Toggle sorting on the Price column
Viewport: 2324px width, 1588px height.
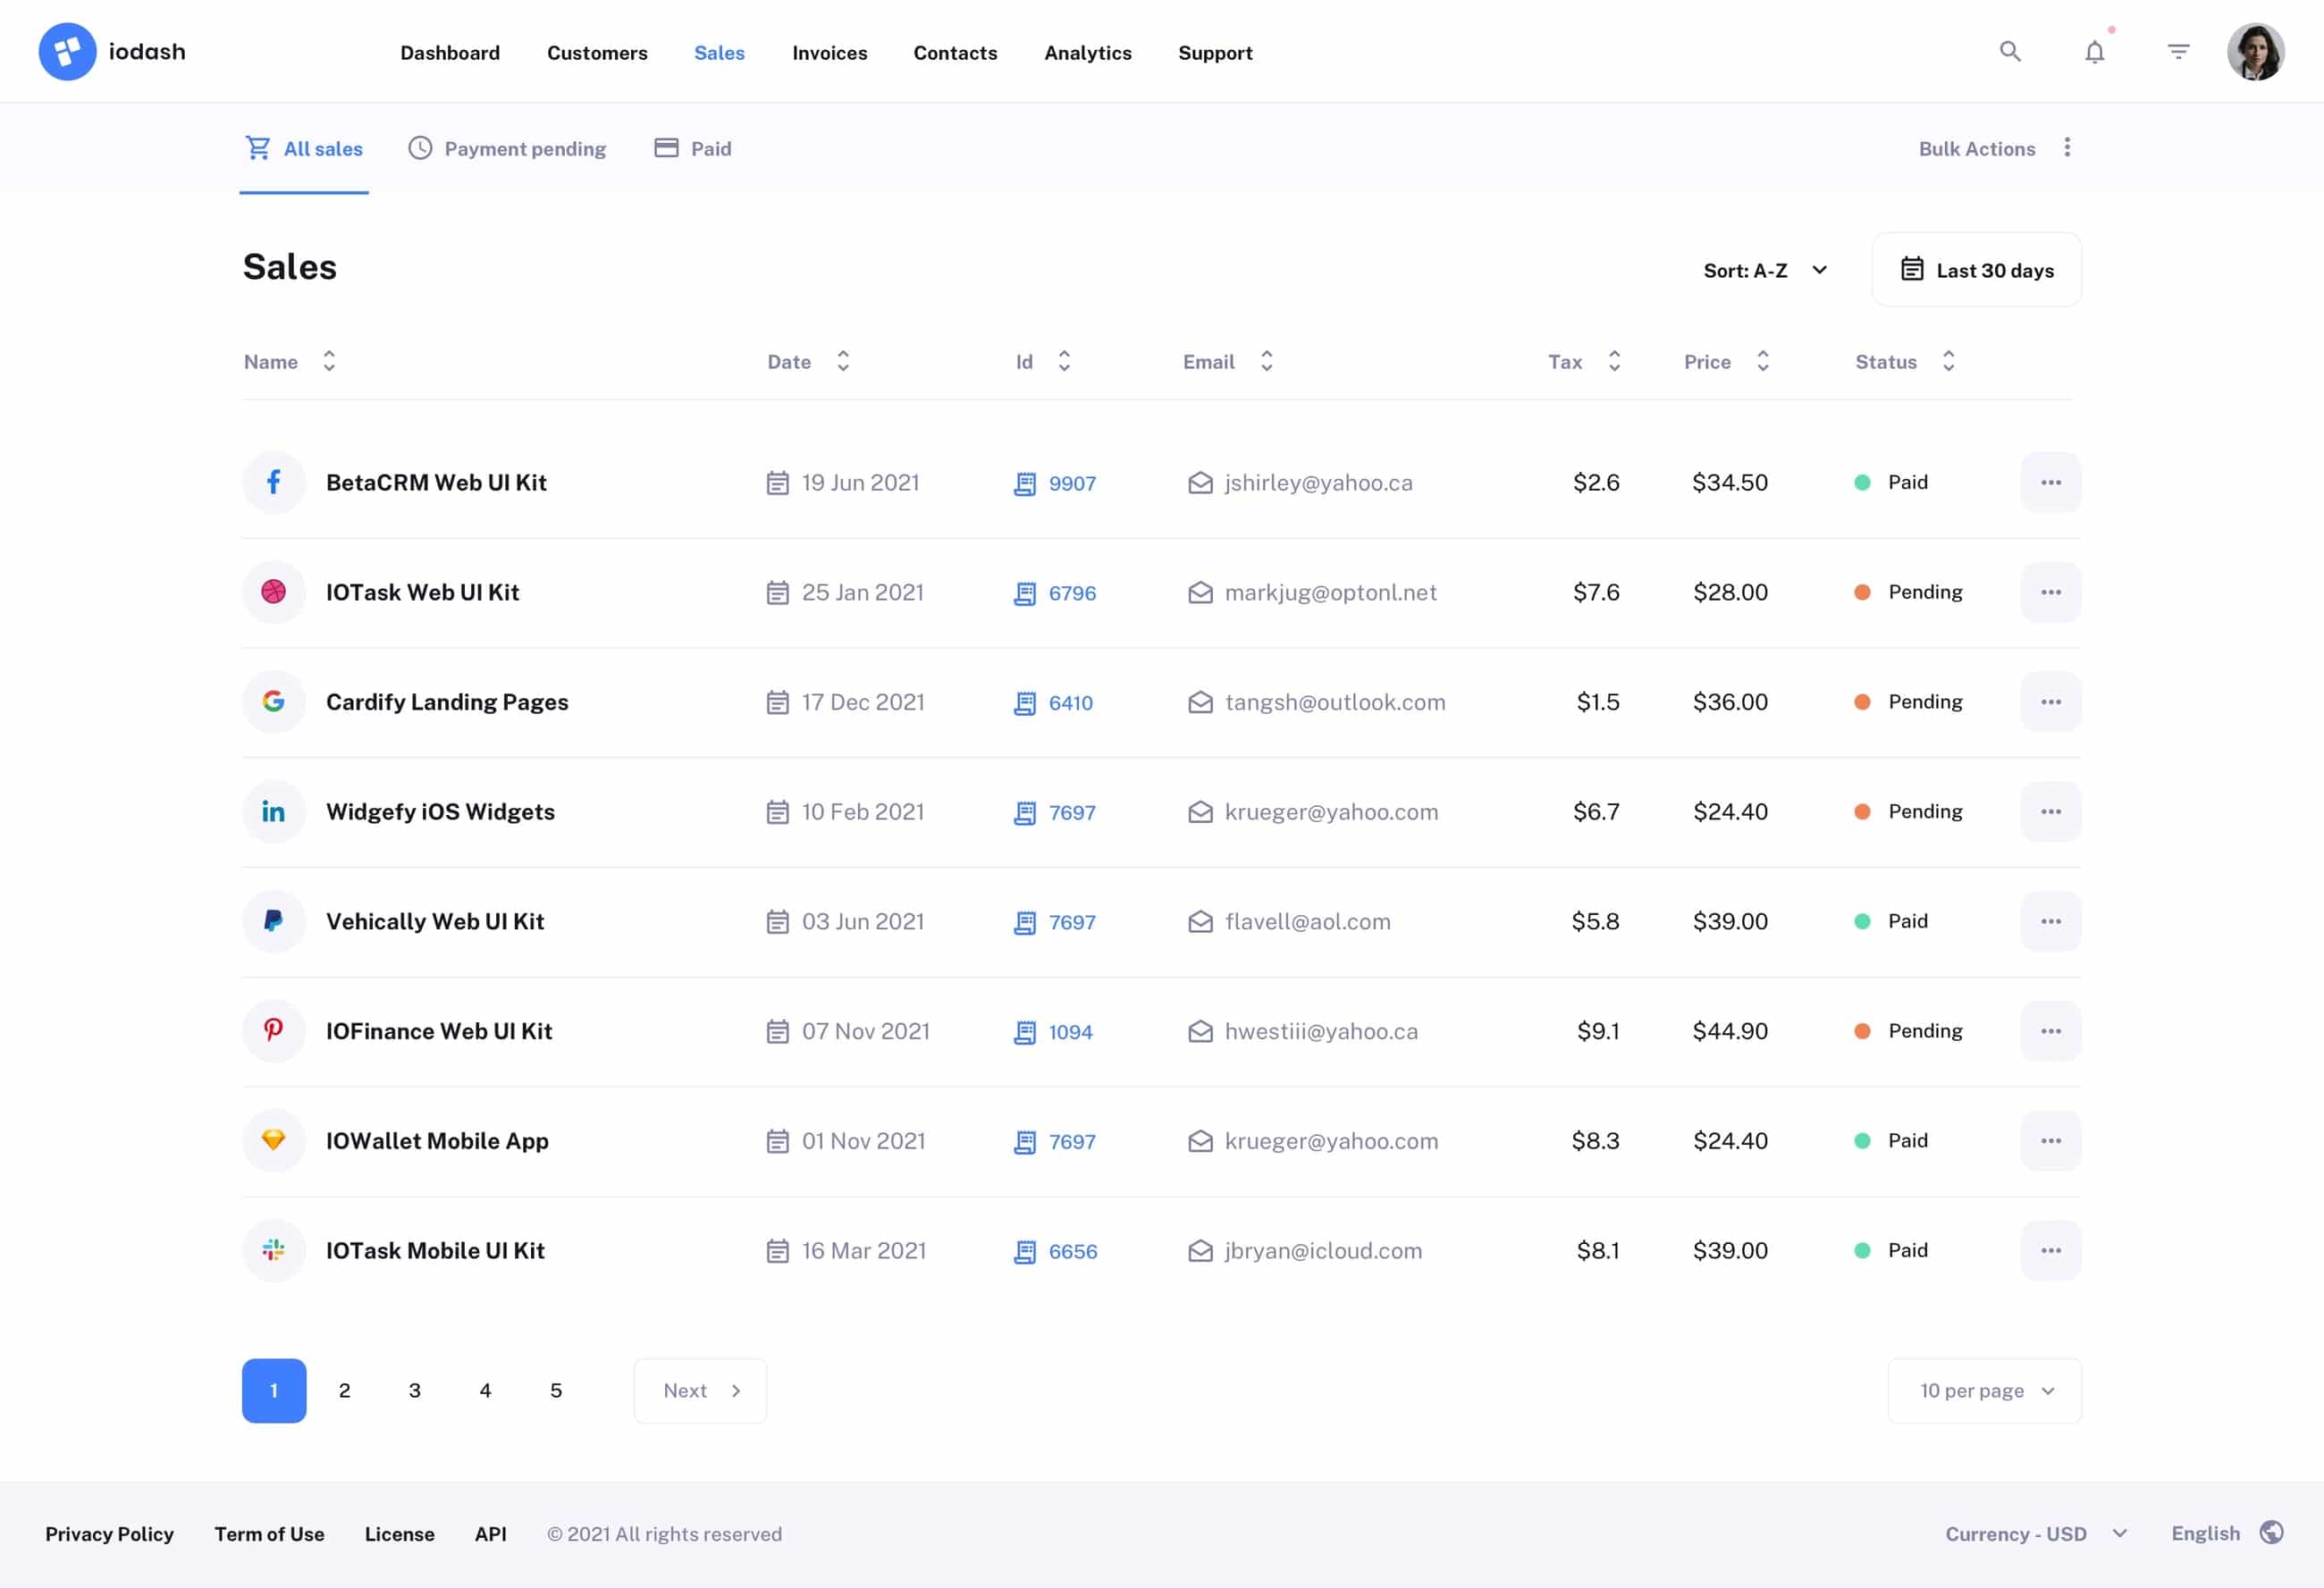[x=1764, y=361]
